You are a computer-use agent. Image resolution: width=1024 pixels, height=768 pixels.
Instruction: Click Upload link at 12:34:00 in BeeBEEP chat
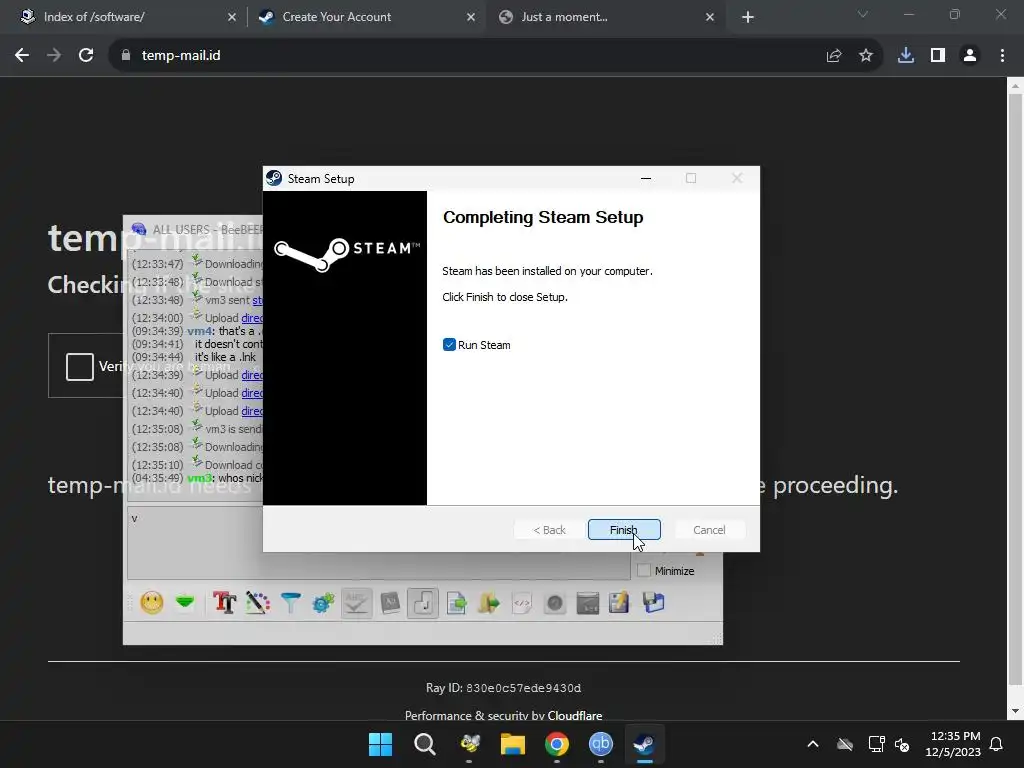pos(252,318)
